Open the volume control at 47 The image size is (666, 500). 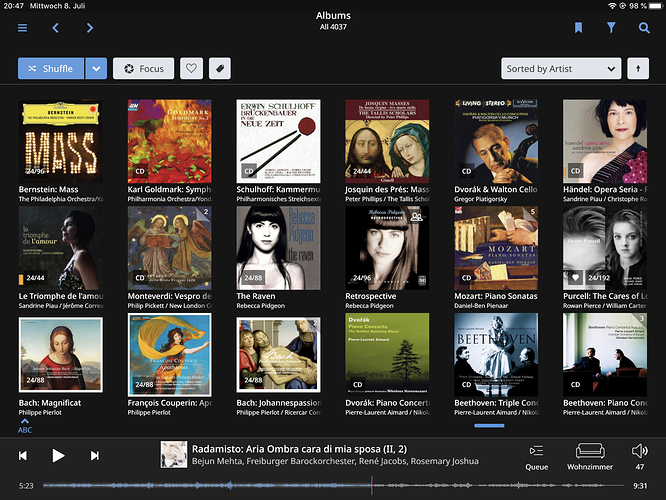coord(640,457)
